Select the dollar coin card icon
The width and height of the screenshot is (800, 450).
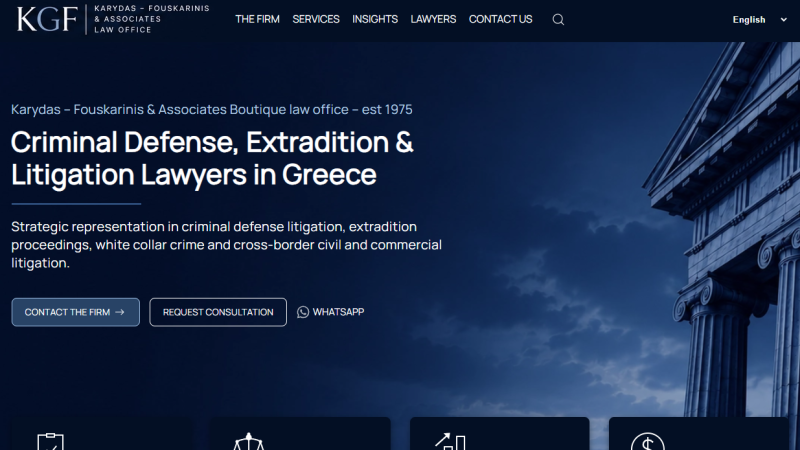(647, 442)
